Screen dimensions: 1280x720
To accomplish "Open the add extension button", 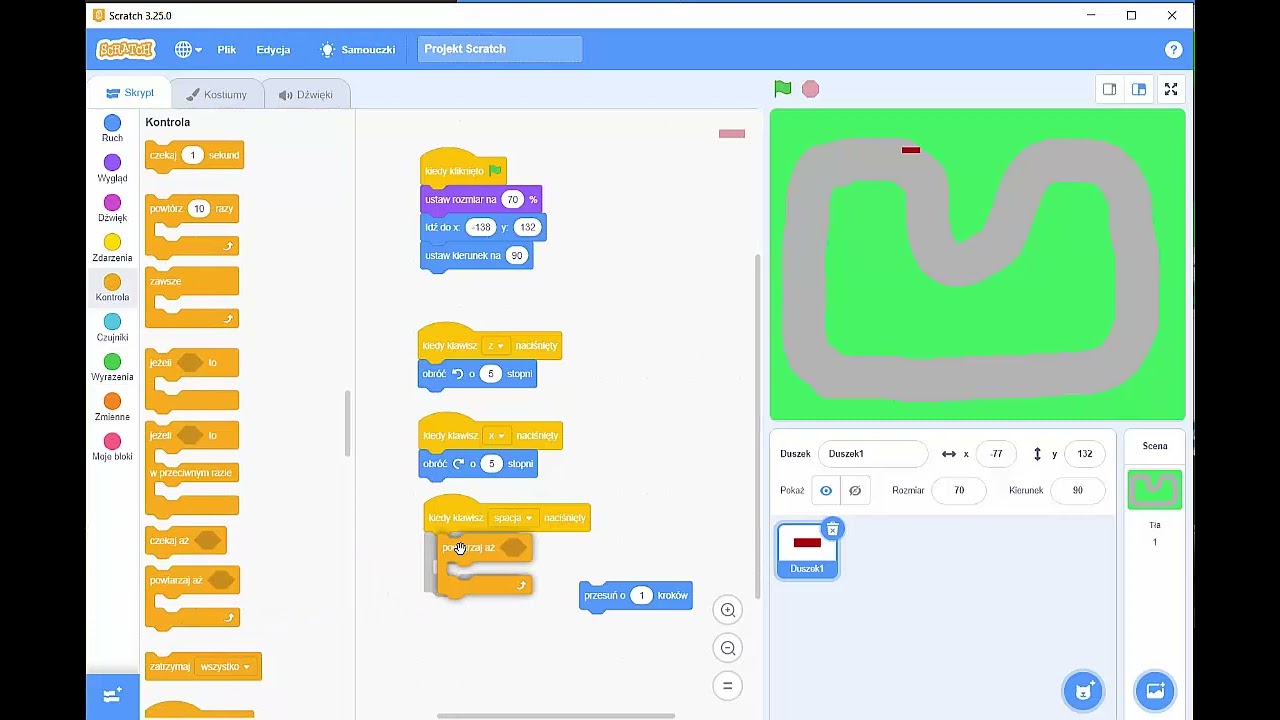I will point(112,694).
